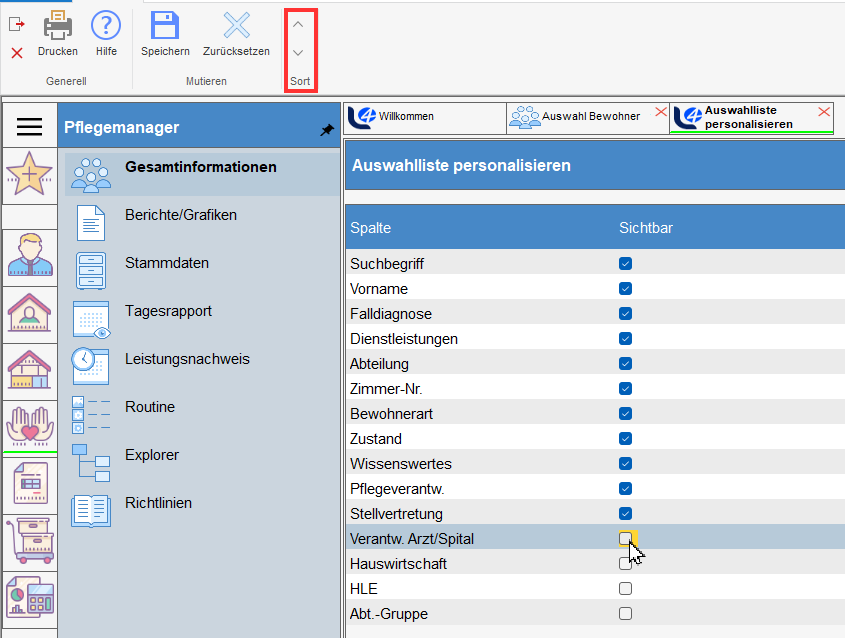
Task: Check the Hauswirtschaft checkbox
Action: pos(625,564)
